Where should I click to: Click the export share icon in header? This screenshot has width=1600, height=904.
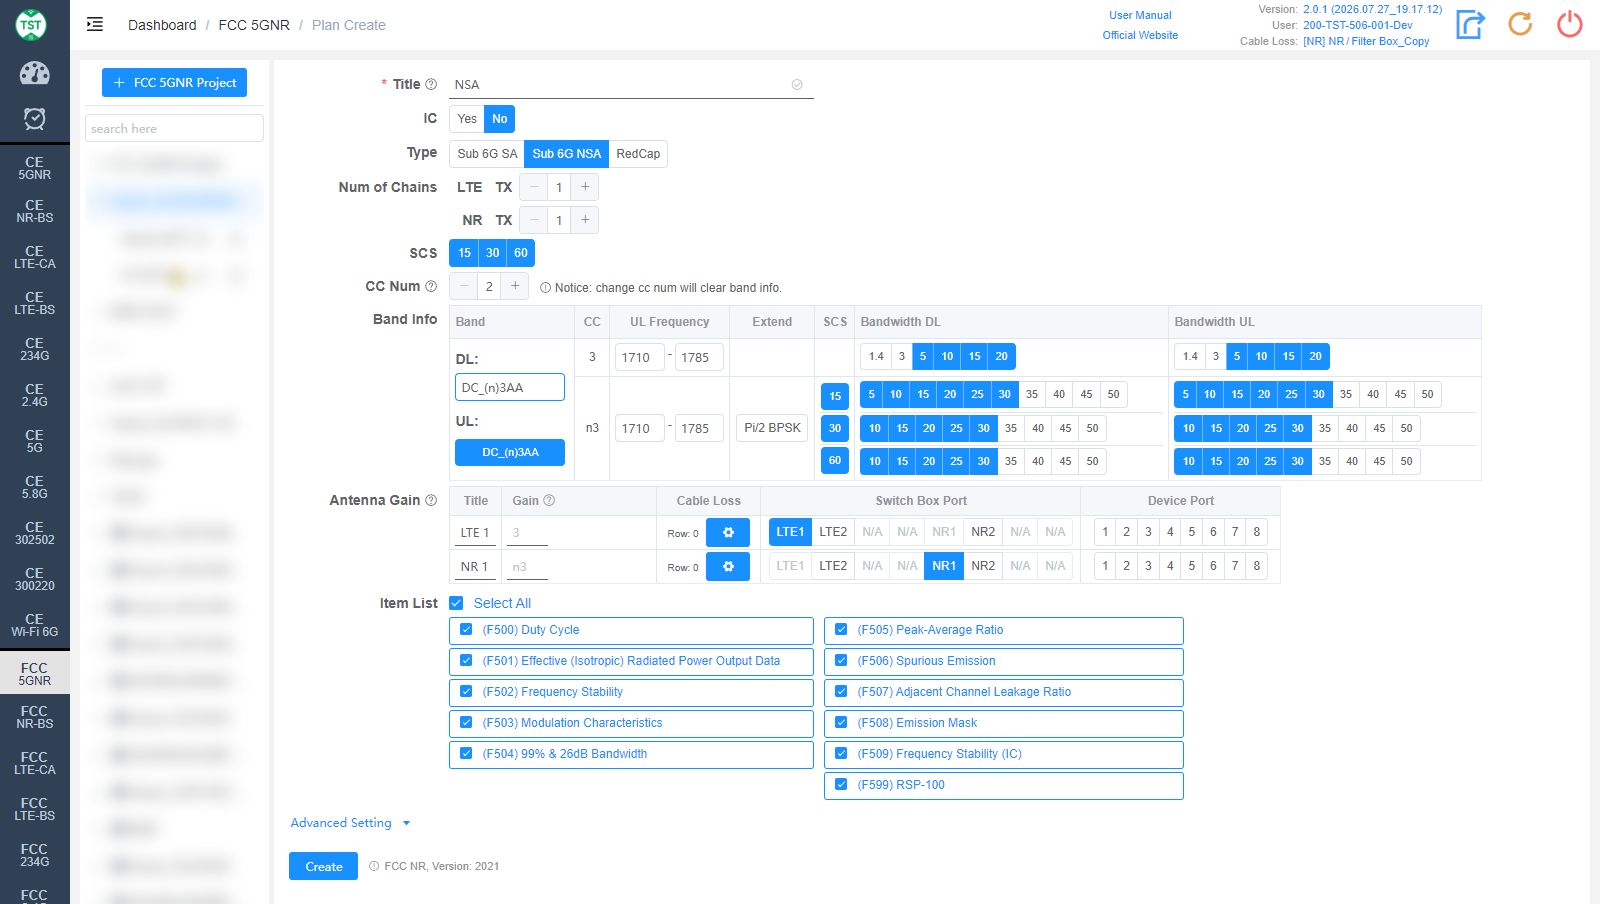pyautogui.click(x=1470, y=24)
